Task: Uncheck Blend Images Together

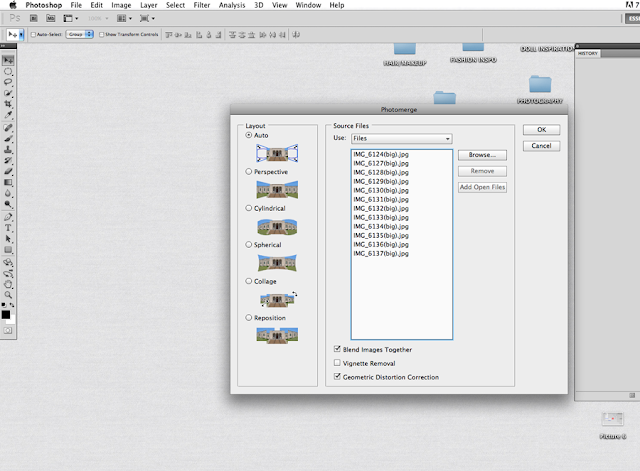Action: click(337, 349)
